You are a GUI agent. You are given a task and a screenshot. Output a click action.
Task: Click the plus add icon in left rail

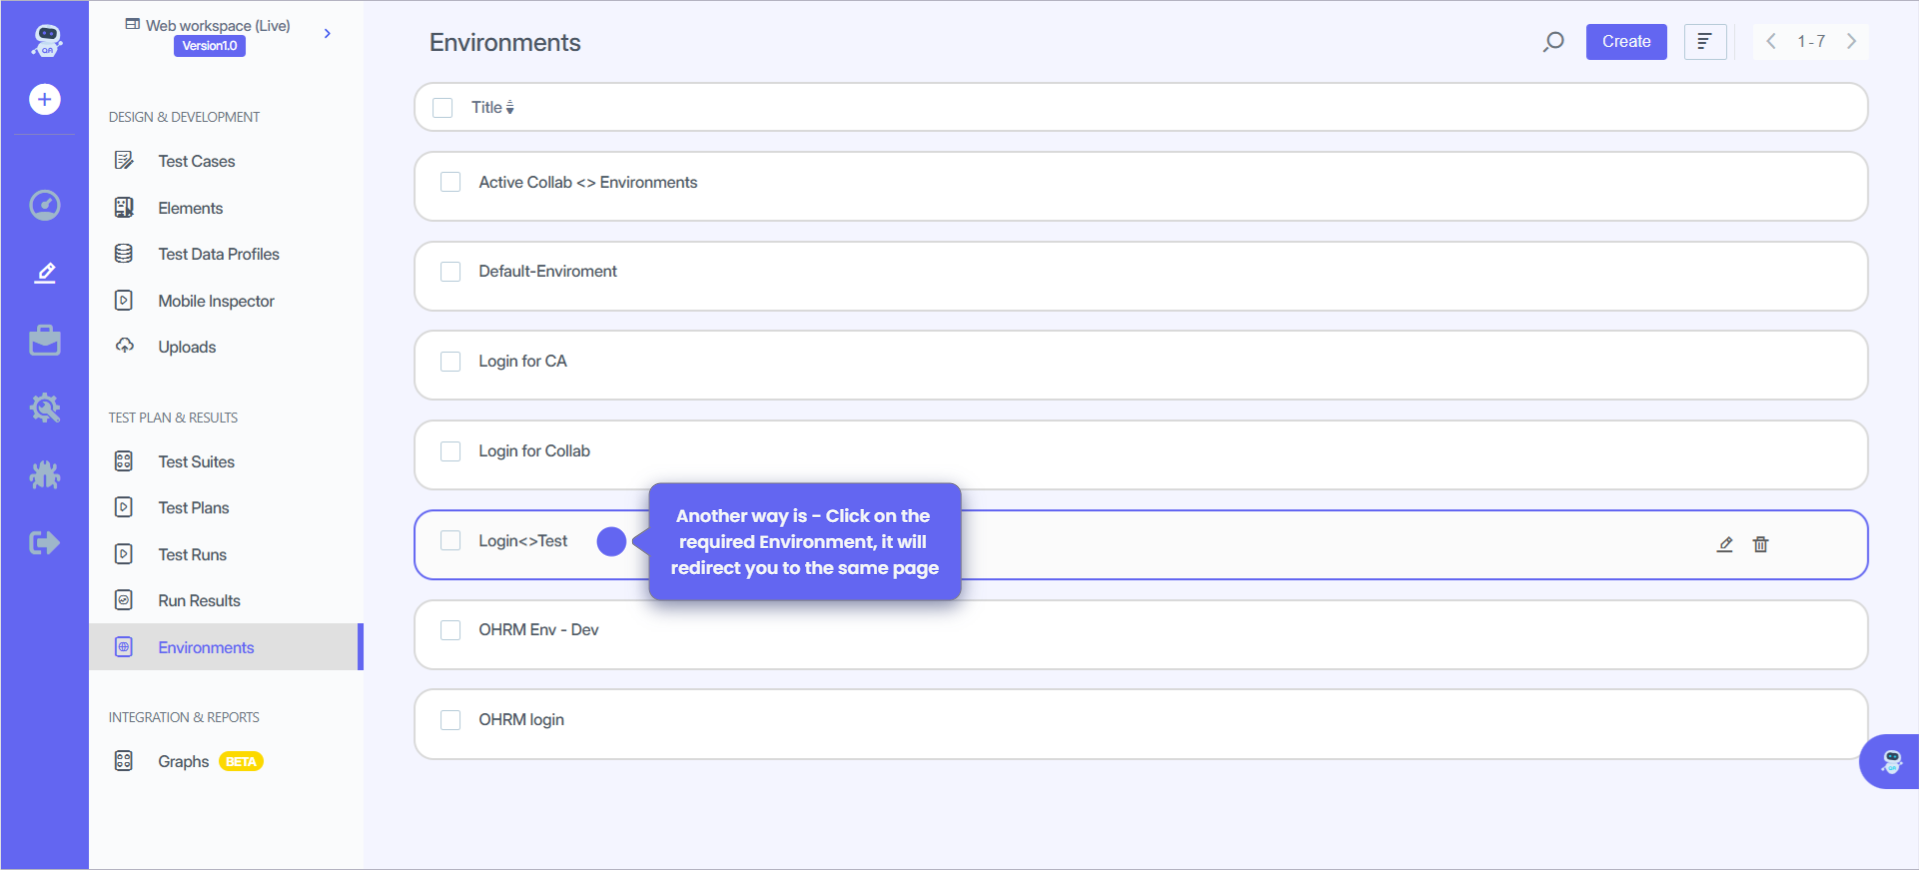tap(45, 99)
